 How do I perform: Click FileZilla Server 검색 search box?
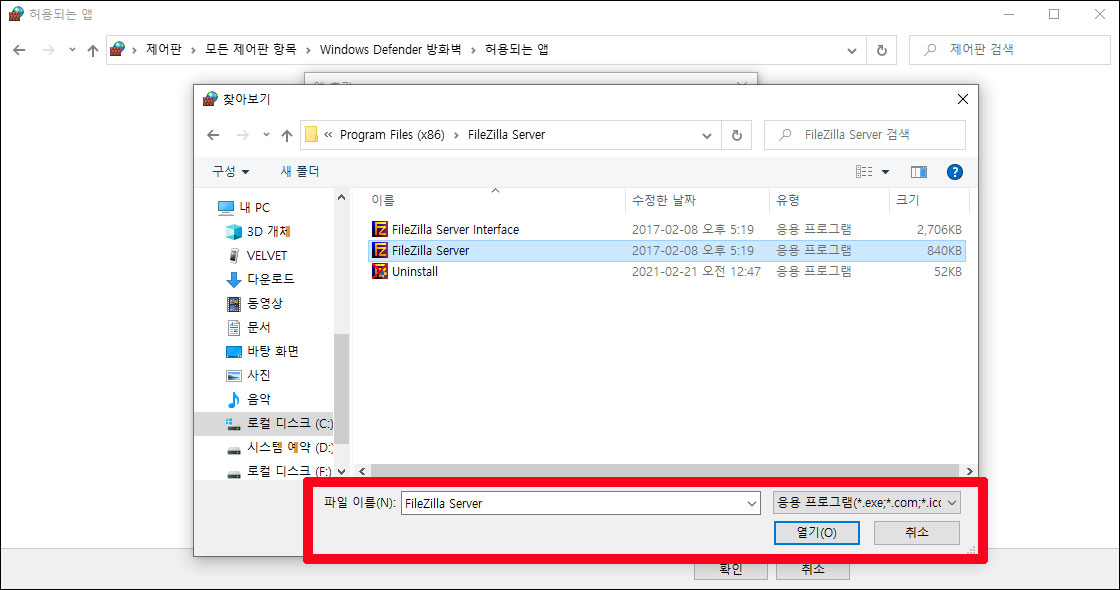pos(865,135)
